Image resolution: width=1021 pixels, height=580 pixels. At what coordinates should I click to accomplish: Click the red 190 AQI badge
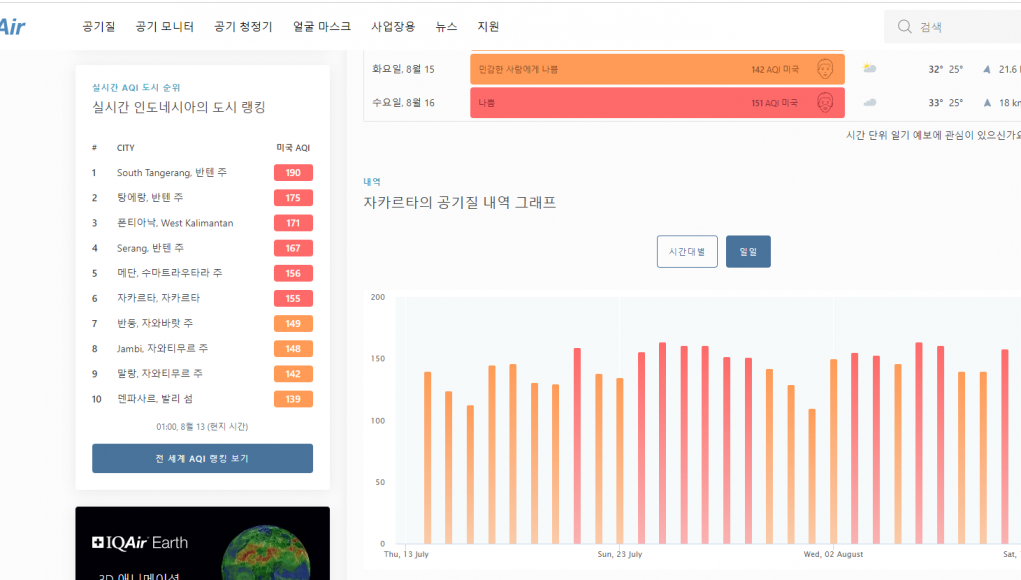[x=293, y=173]
